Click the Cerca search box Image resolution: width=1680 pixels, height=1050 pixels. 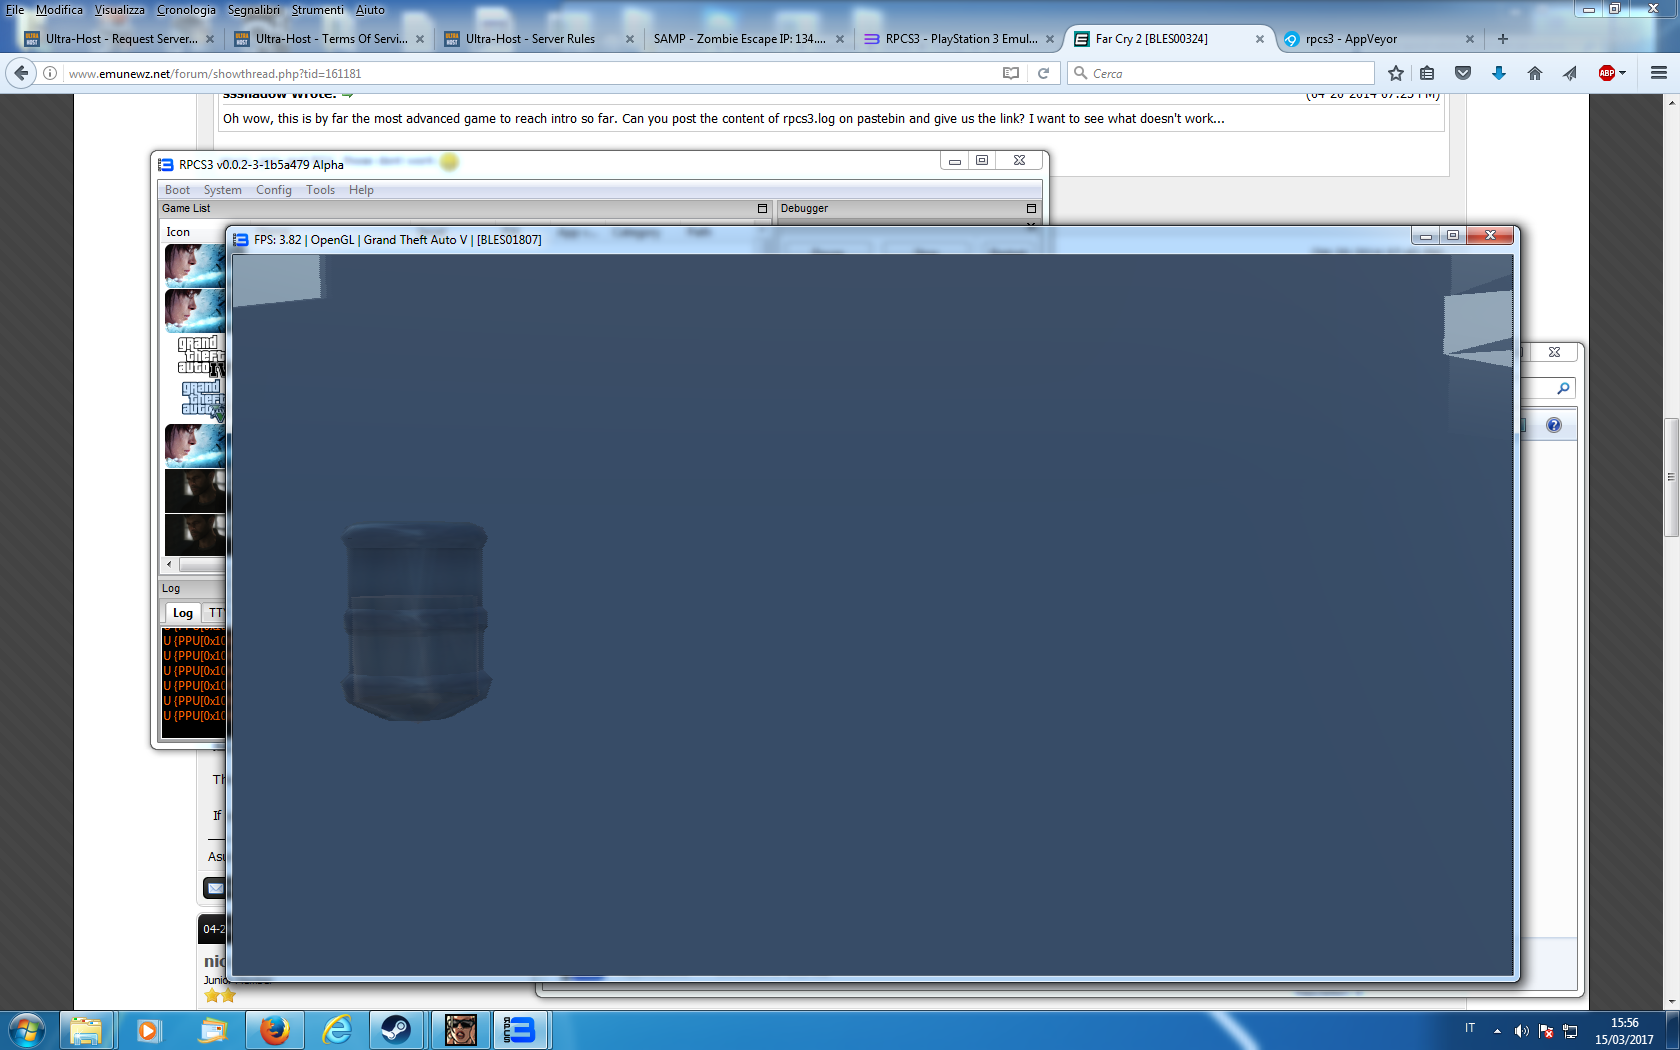tap(1220, 73)
